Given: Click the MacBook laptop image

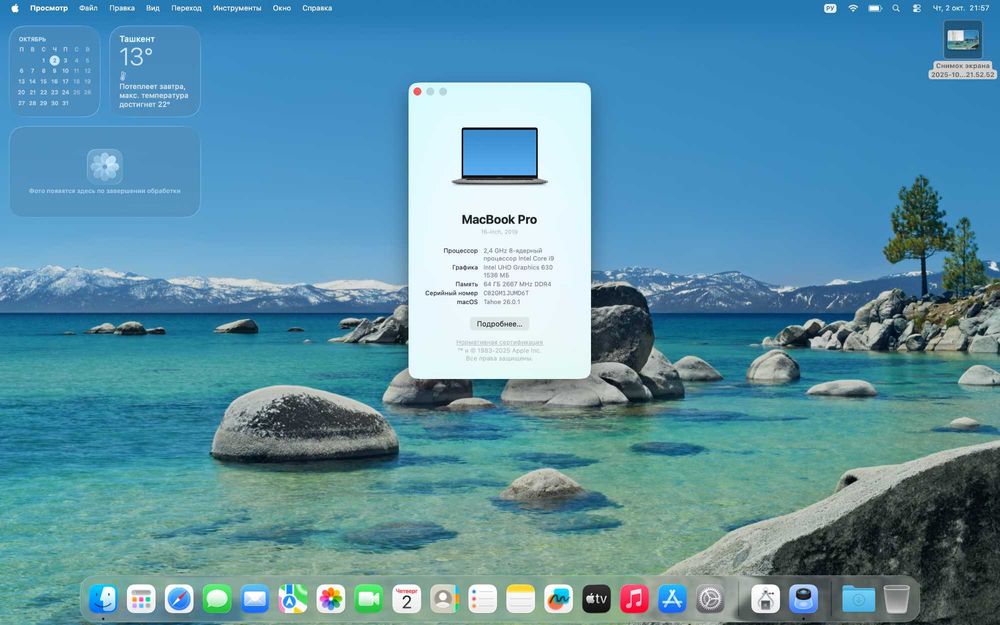Looking at the screenshot, I should (x=499, y=156).
